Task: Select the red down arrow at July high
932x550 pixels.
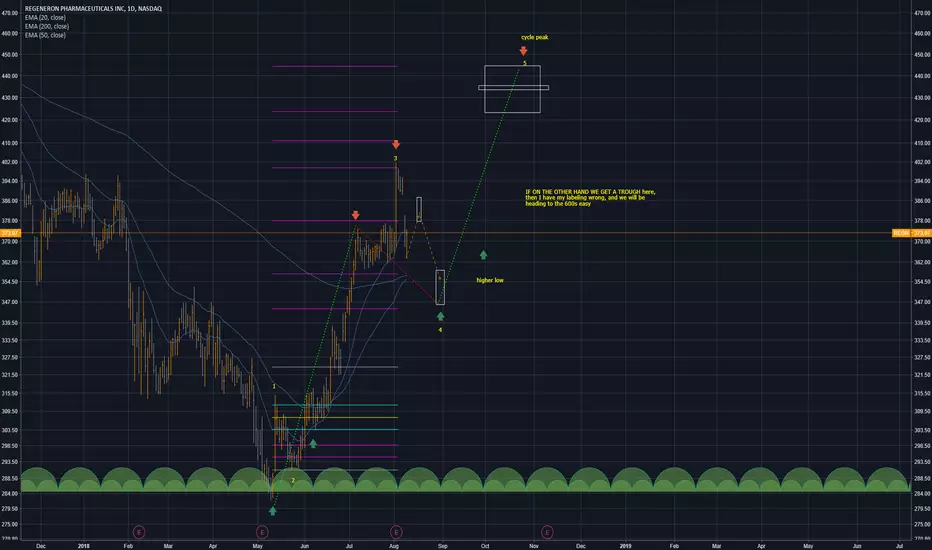Action: pos(355,215)
